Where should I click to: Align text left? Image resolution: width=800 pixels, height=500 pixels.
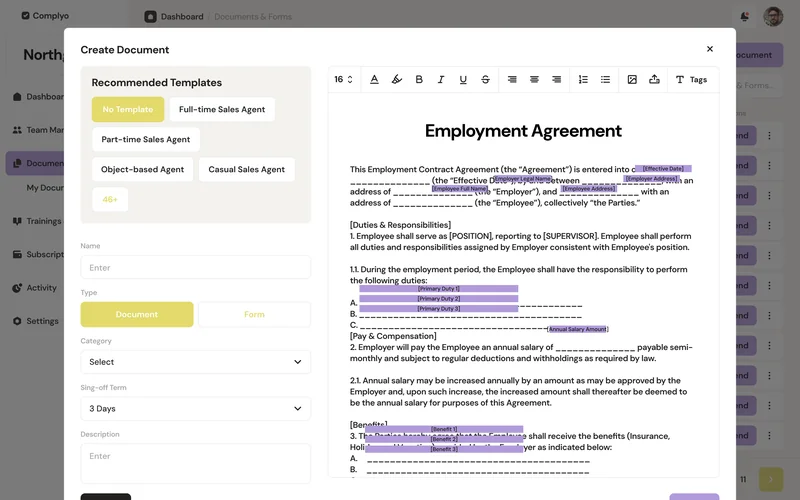512,80
